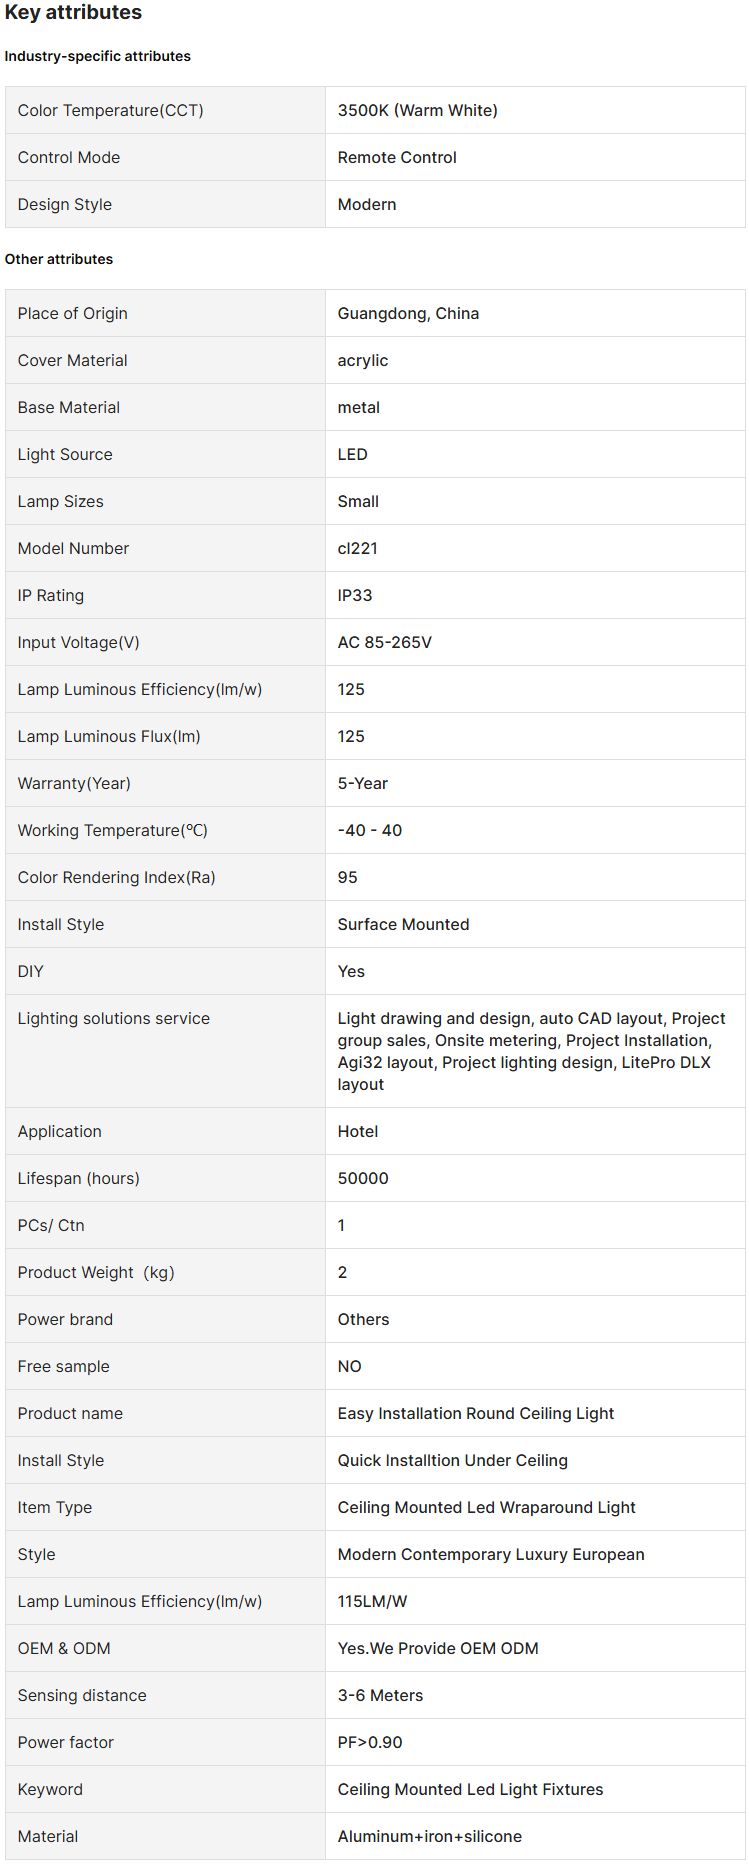Click the "Other attributes" subheading
The image size is (749, 1876).
[x=59, y=260]
